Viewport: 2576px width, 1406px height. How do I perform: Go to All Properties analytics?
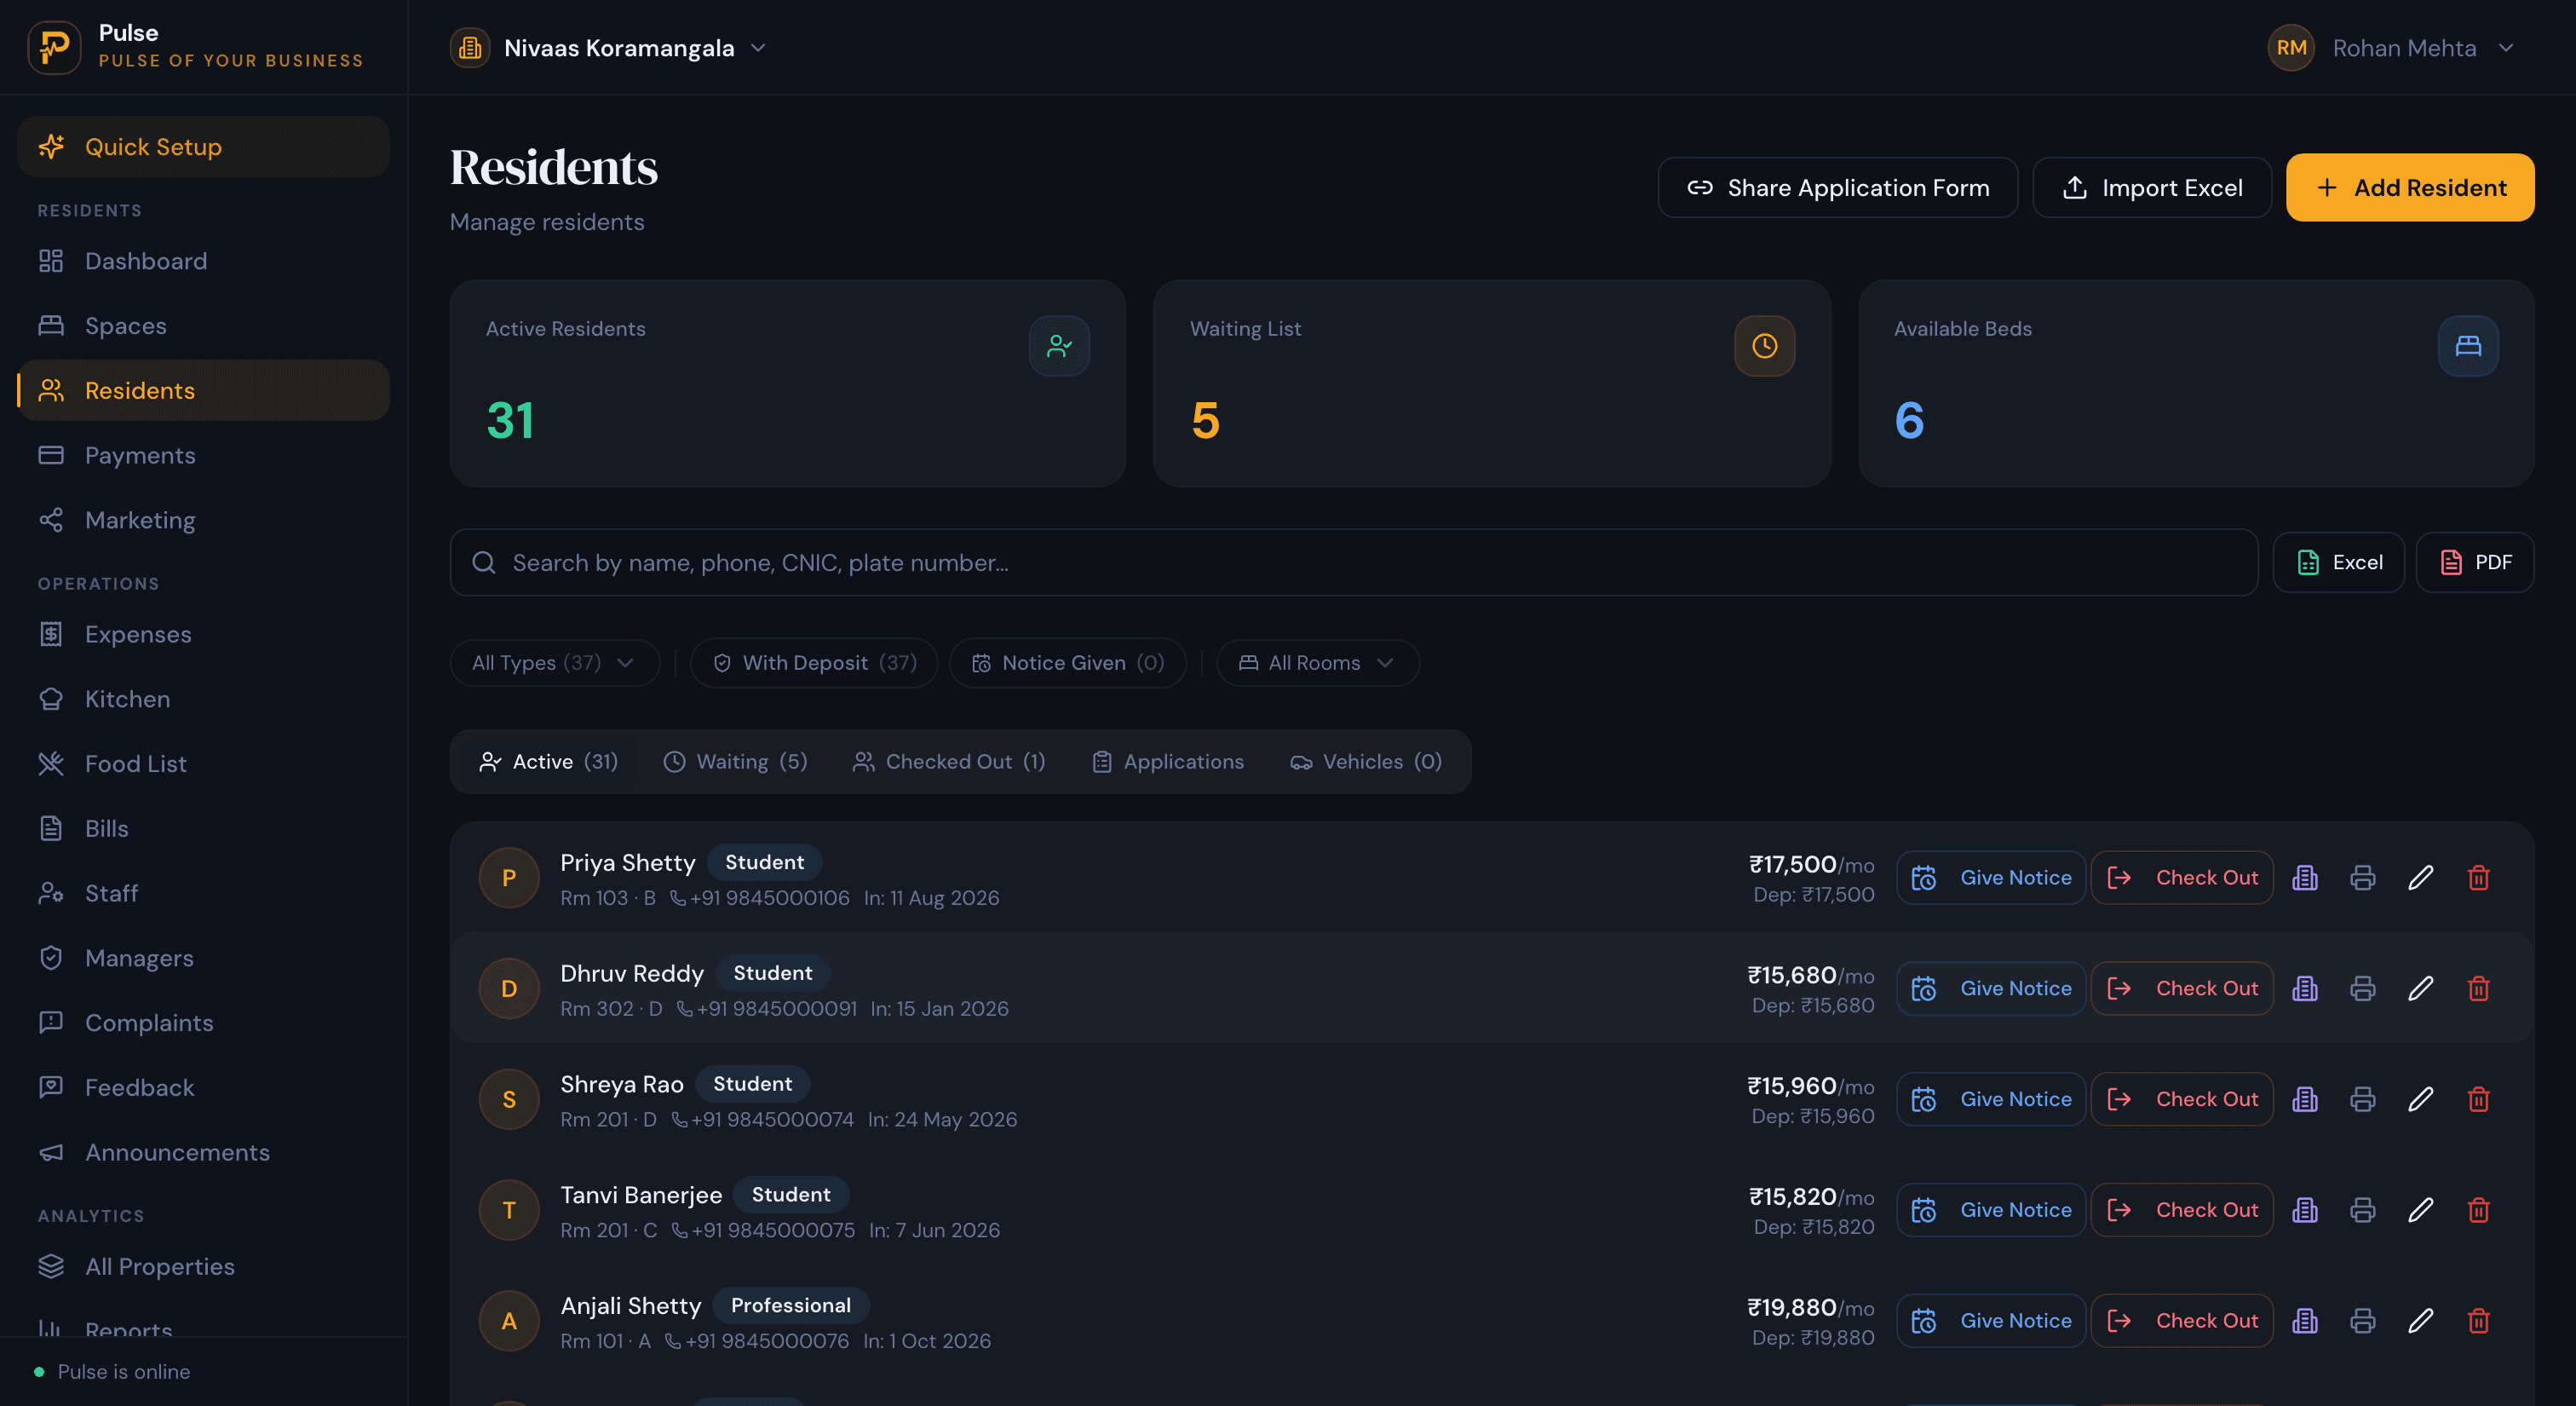pyautogui.click(x=203, y=1266)
